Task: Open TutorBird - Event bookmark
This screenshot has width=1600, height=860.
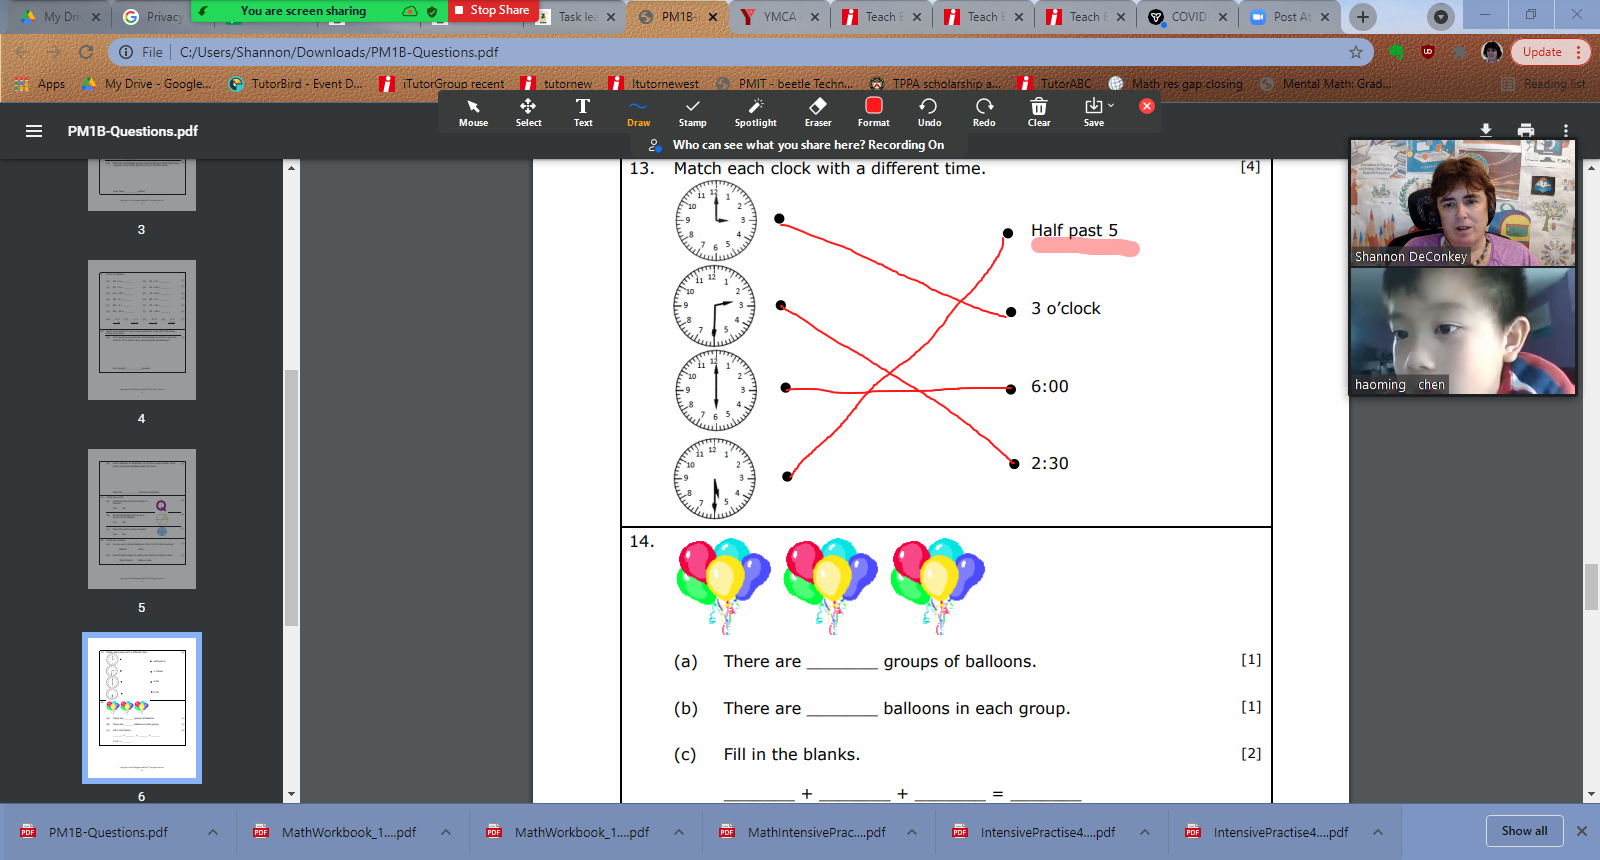Action: 296,84
